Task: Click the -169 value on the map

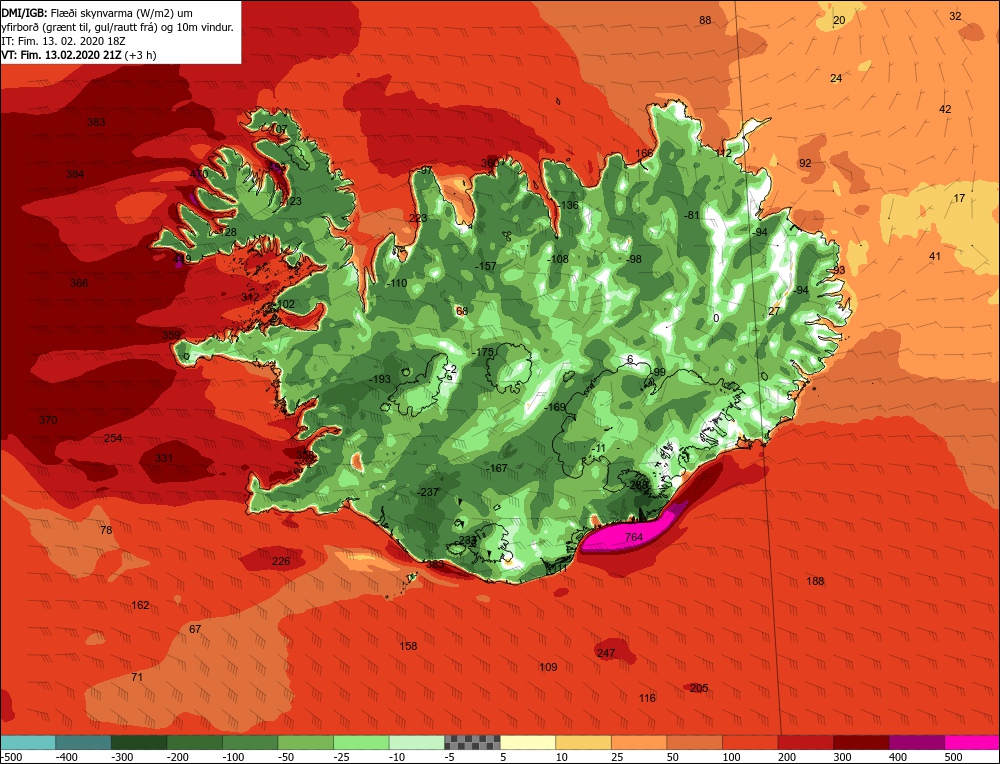Action: pyautogui.click(x=555, y=407)
